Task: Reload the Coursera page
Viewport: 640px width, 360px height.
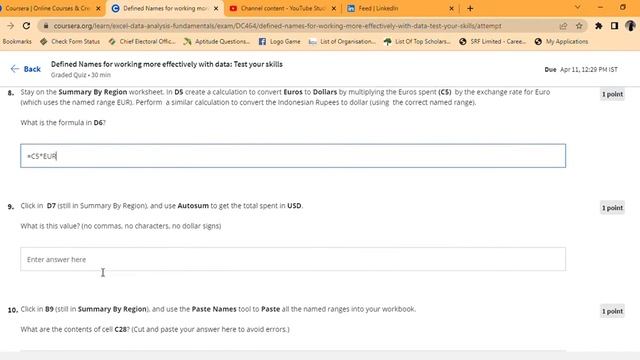Action: click(27, 26)
